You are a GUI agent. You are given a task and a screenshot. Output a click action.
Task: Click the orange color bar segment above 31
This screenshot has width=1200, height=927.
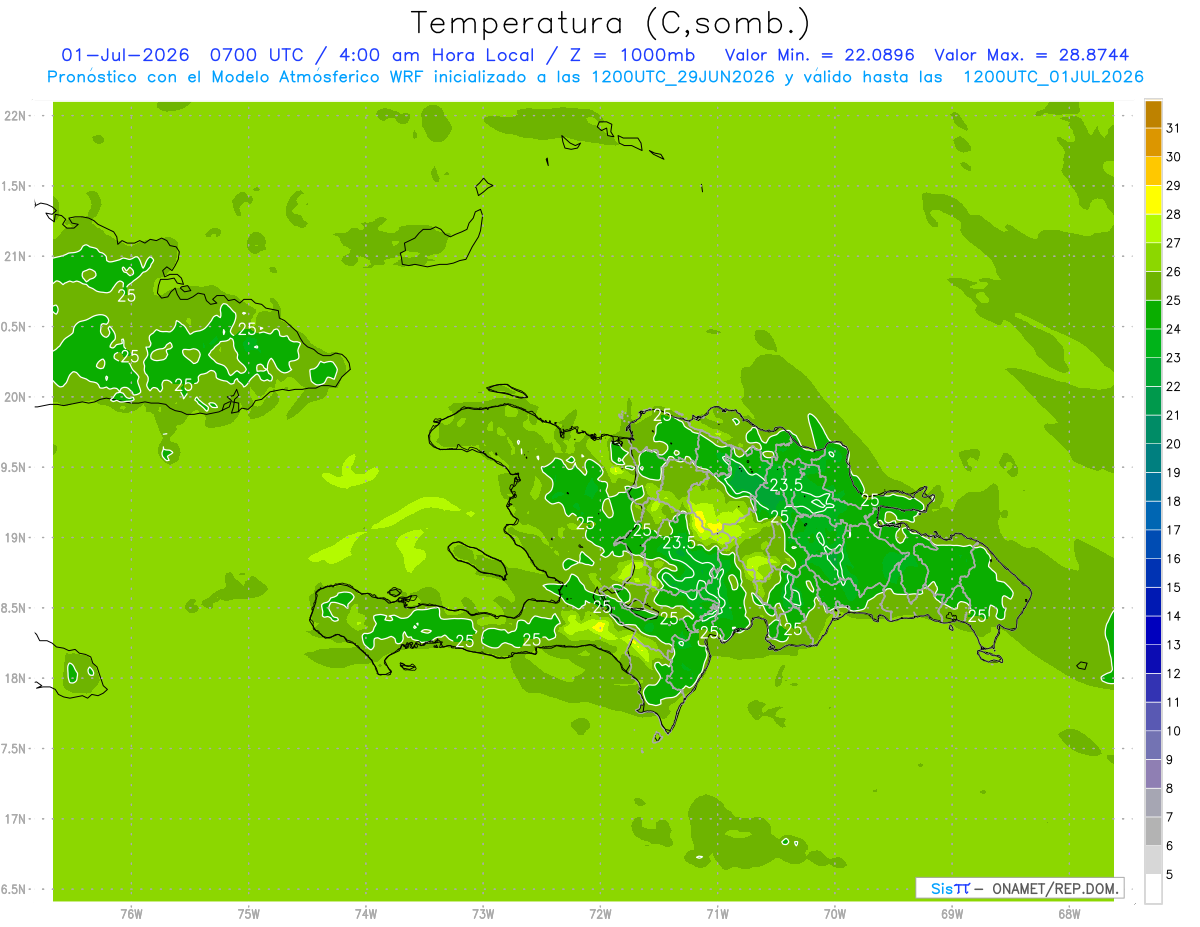click(1153, 114)
